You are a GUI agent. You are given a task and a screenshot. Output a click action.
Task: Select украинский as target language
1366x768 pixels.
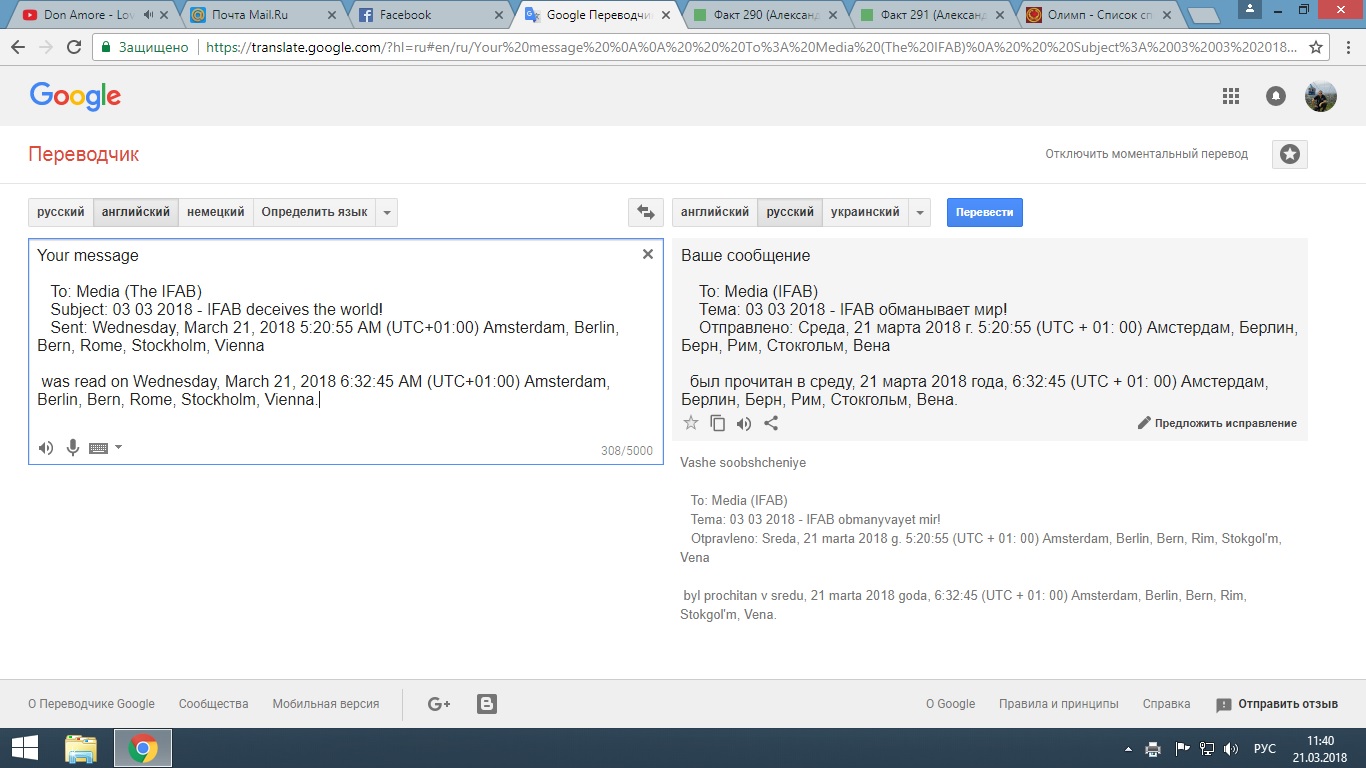pyautogui.click(x=865, y=212)
